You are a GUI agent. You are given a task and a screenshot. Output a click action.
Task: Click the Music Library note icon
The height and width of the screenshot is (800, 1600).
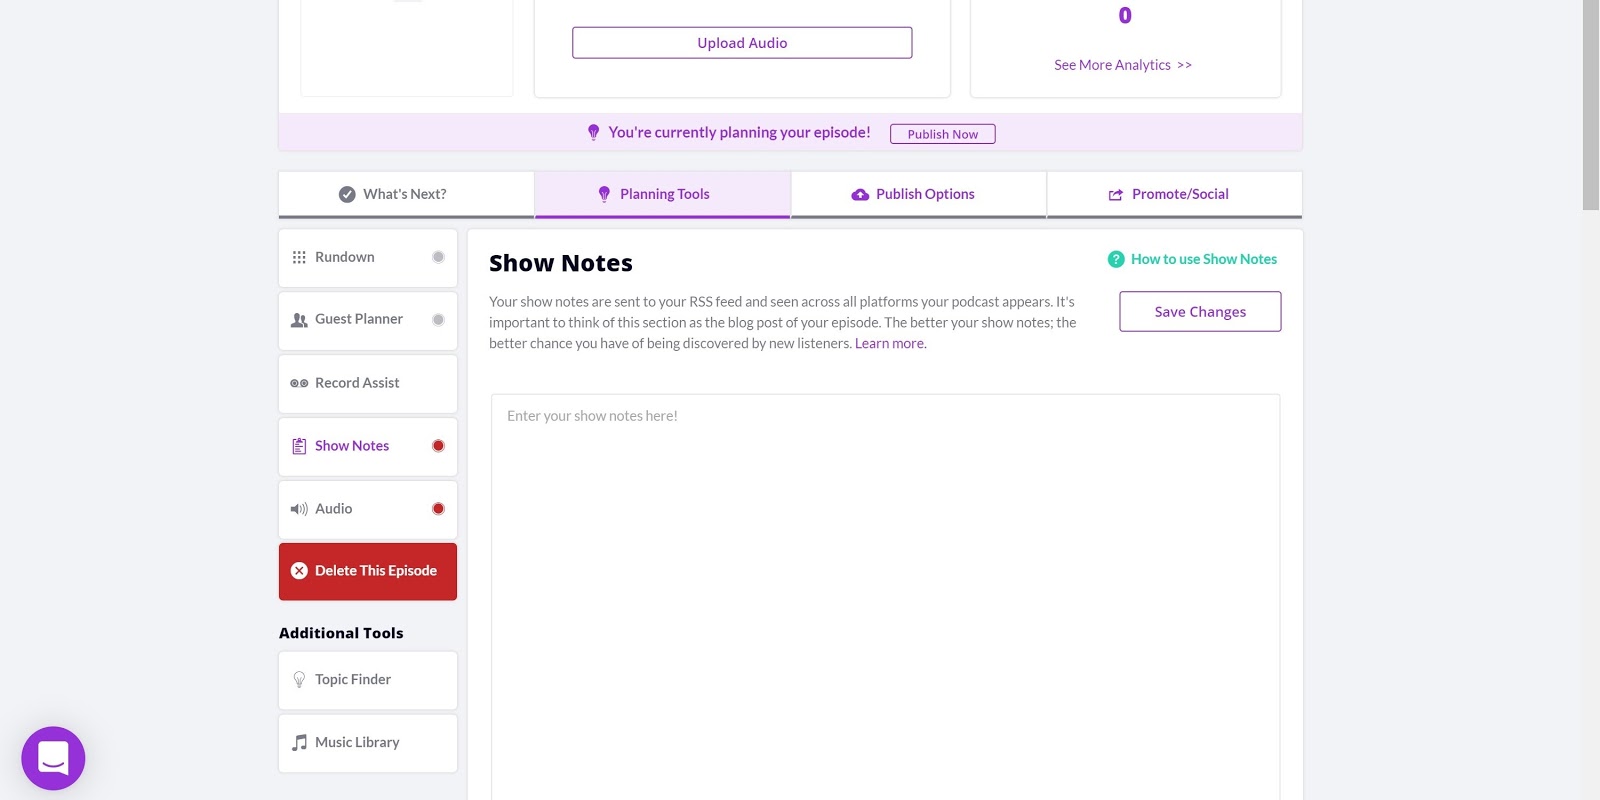[299, 742]
